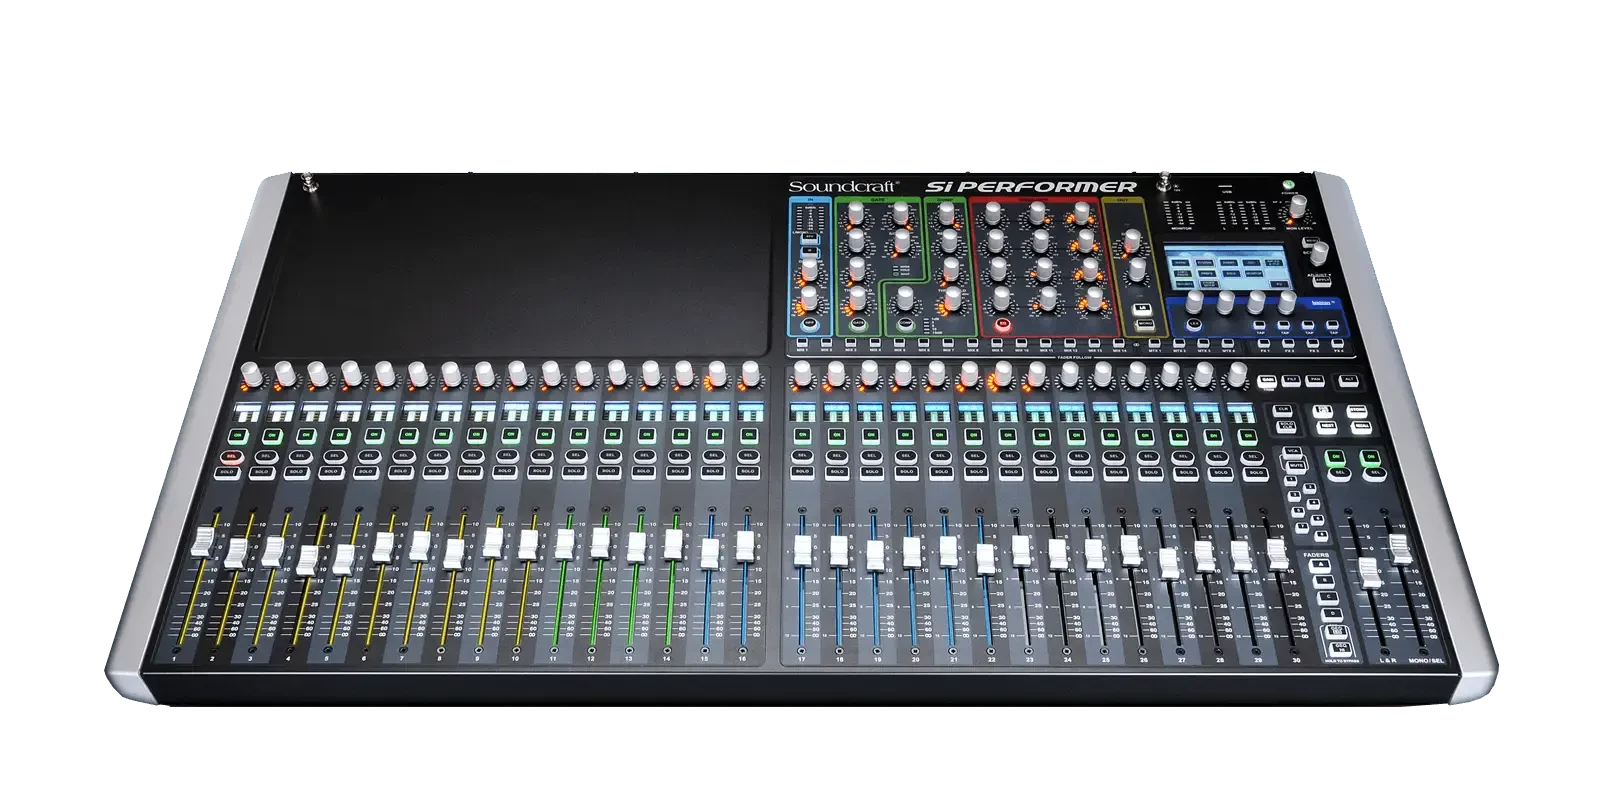This screenshot has height=800, width=1600.
Task: Select fader layer B
Action: point(1324,581)
